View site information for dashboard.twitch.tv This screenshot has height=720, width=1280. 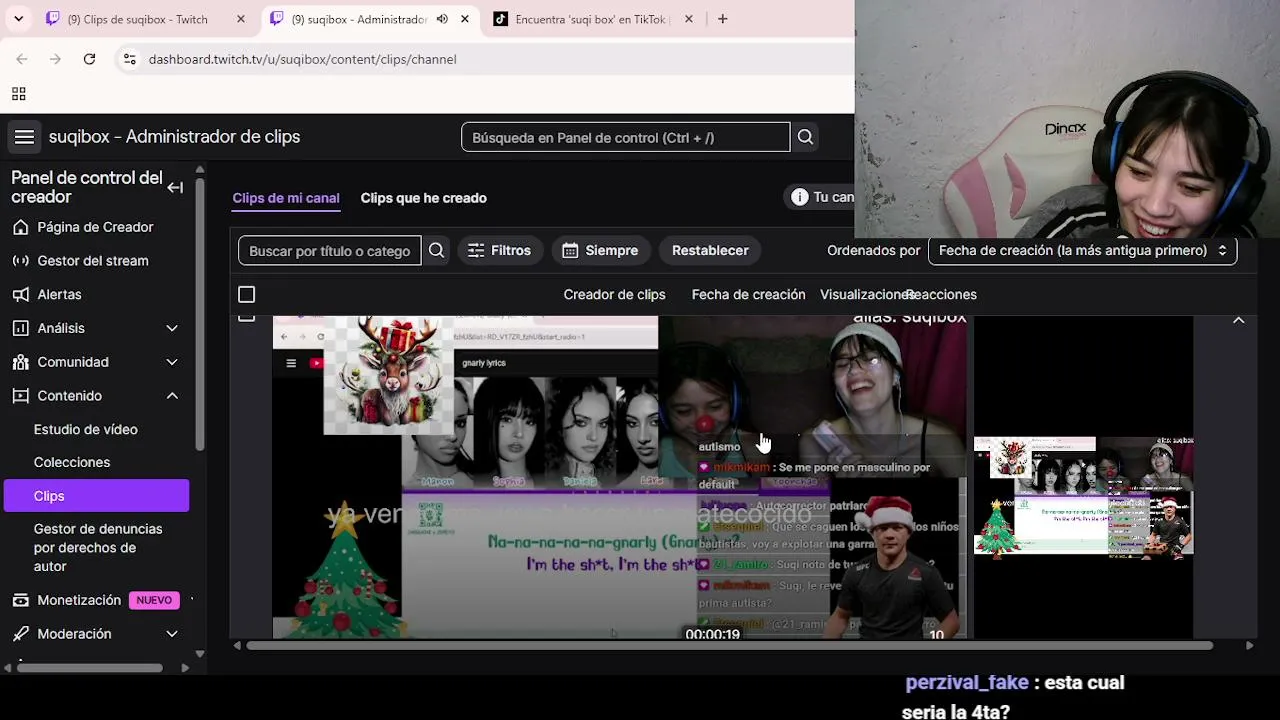(x=129, y=59)
